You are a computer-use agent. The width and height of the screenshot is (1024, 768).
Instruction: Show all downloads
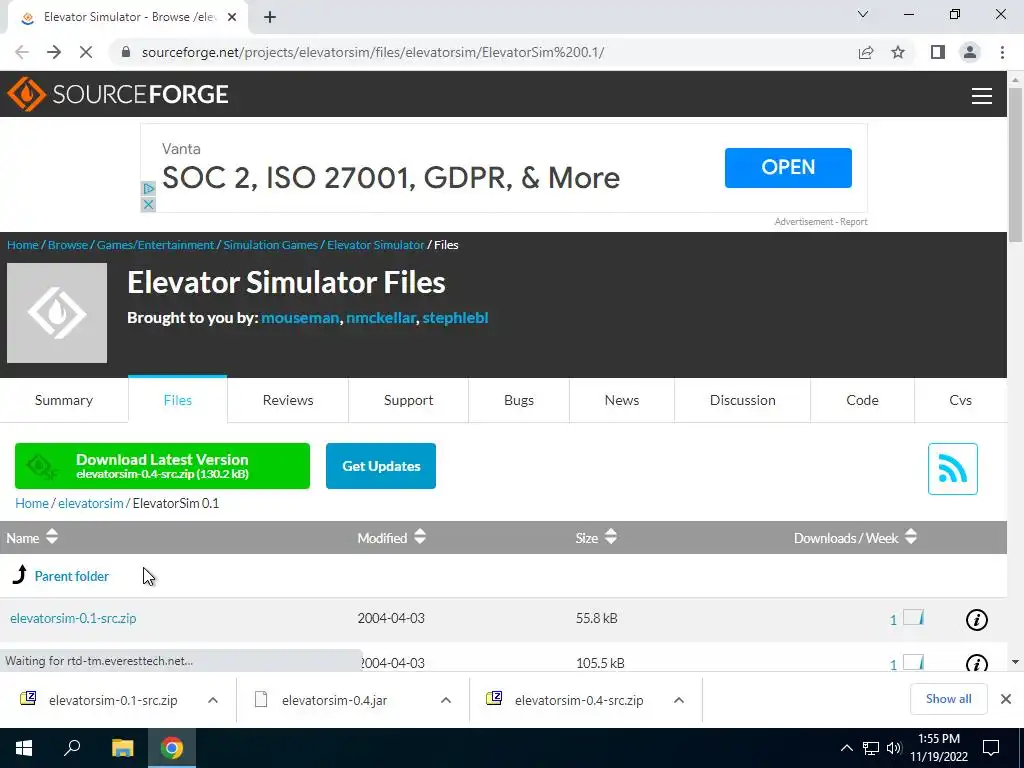[x=948, y=699]
